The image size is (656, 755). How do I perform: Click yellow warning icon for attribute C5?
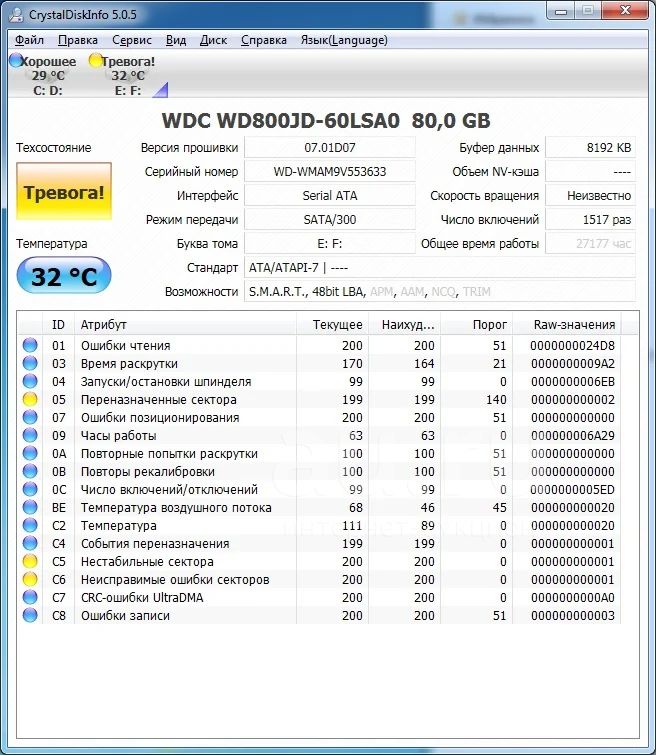pos(30,561)
